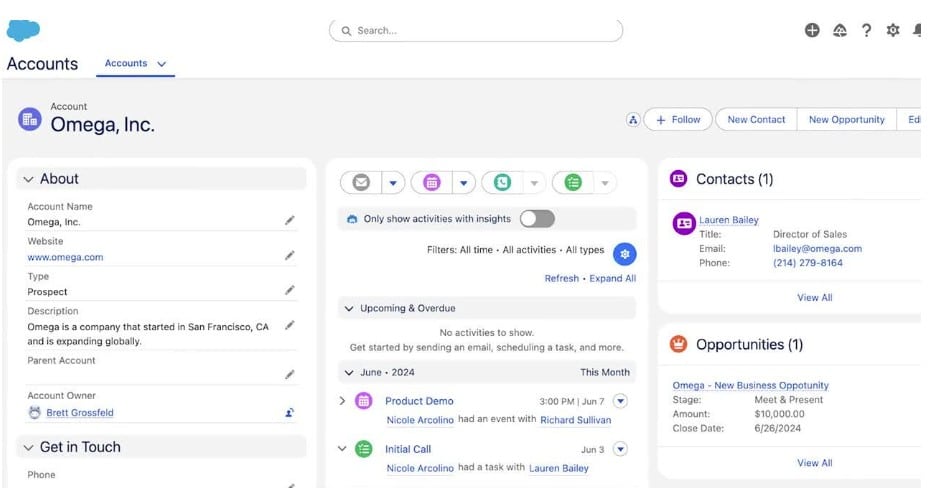Click the Omega, Inc. page title

click(102, 124)
